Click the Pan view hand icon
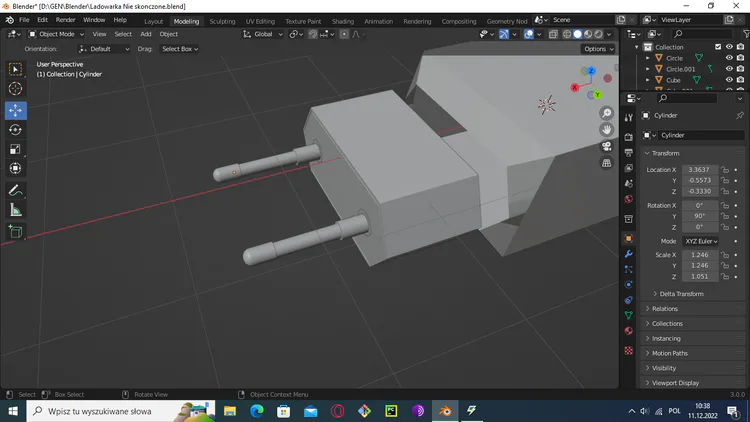 click(607, 130)
